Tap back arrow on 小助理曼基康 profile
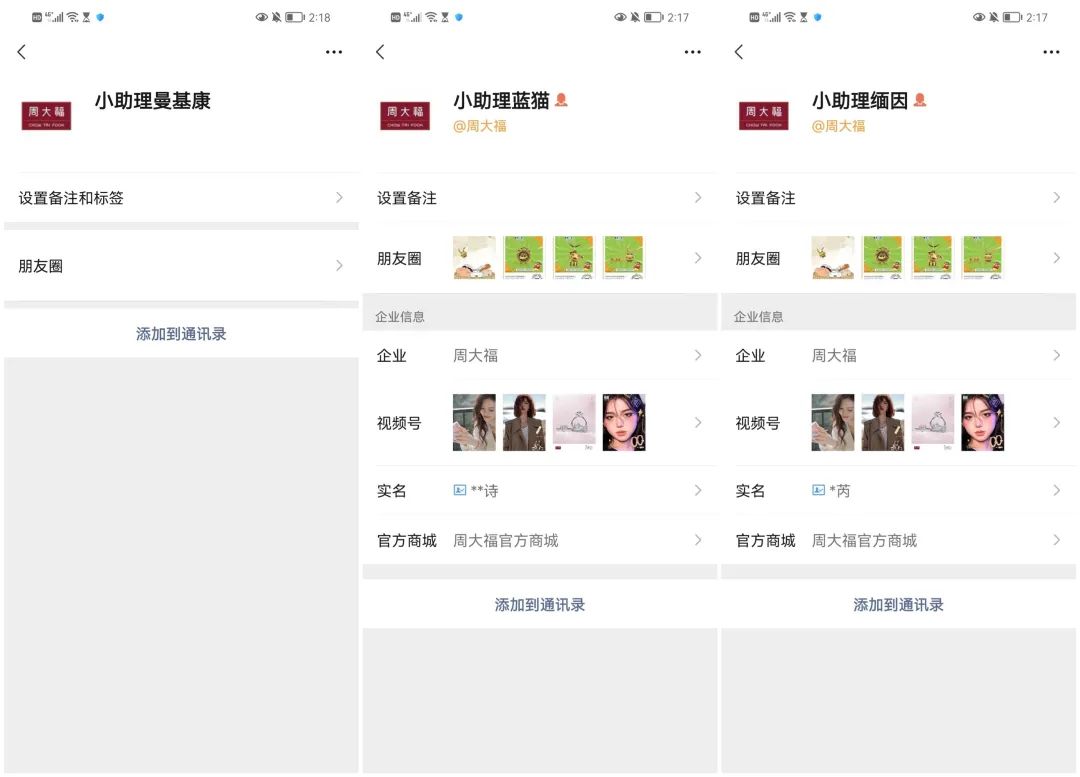The image size is (1080, 777). (x=22, y=52)
